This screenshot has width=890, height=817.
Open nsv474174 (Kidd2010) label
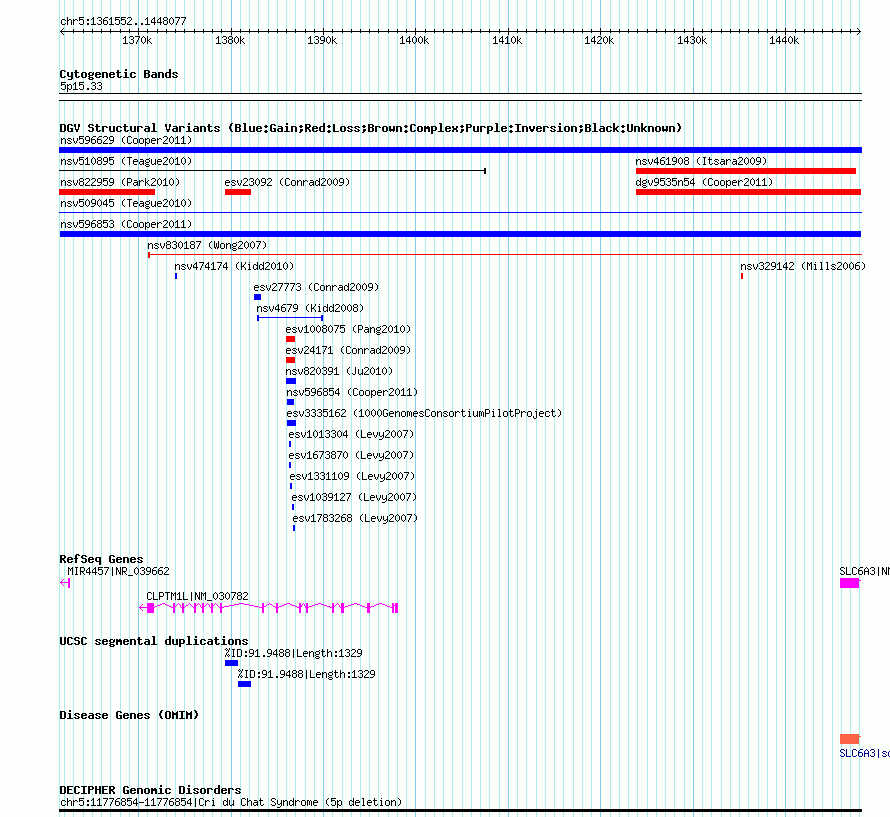[x=234, y=266]
